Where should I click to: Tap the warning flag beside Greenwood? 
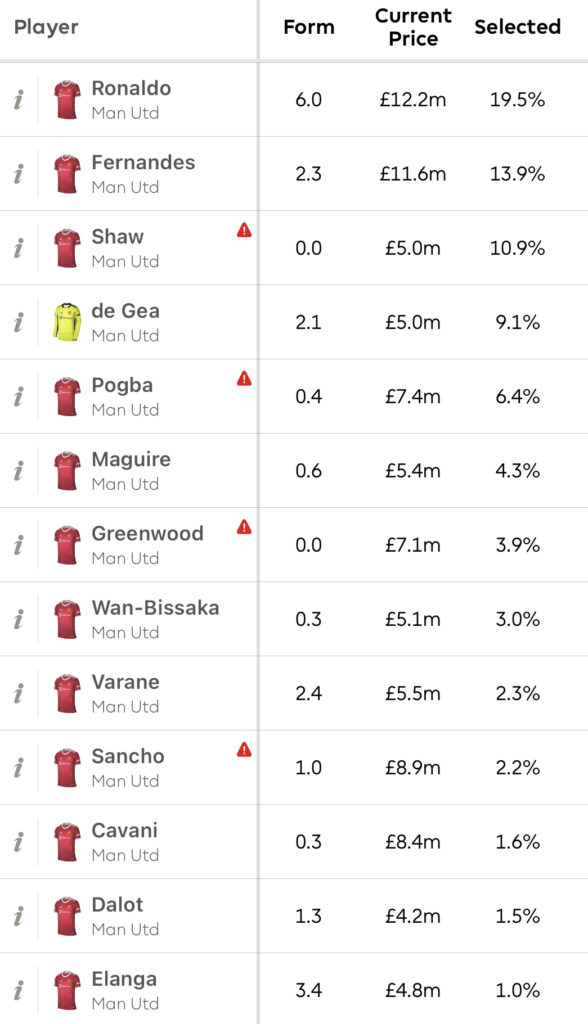(244, 526)
